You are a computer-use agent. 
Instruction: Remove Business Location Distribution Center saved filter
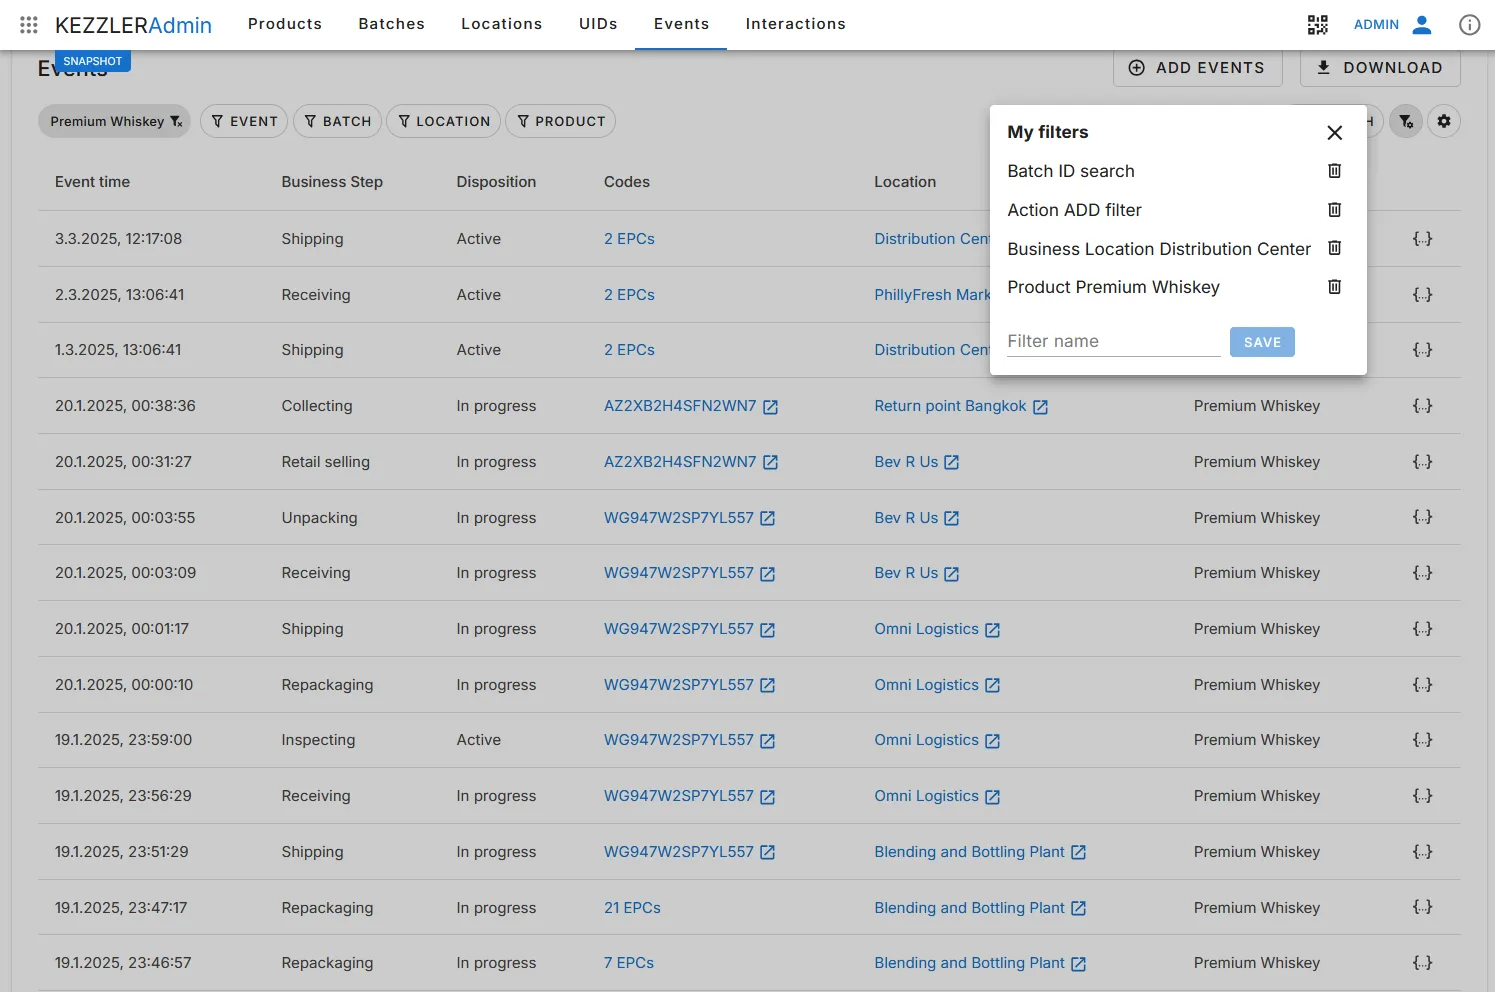tap(1334, 248)
